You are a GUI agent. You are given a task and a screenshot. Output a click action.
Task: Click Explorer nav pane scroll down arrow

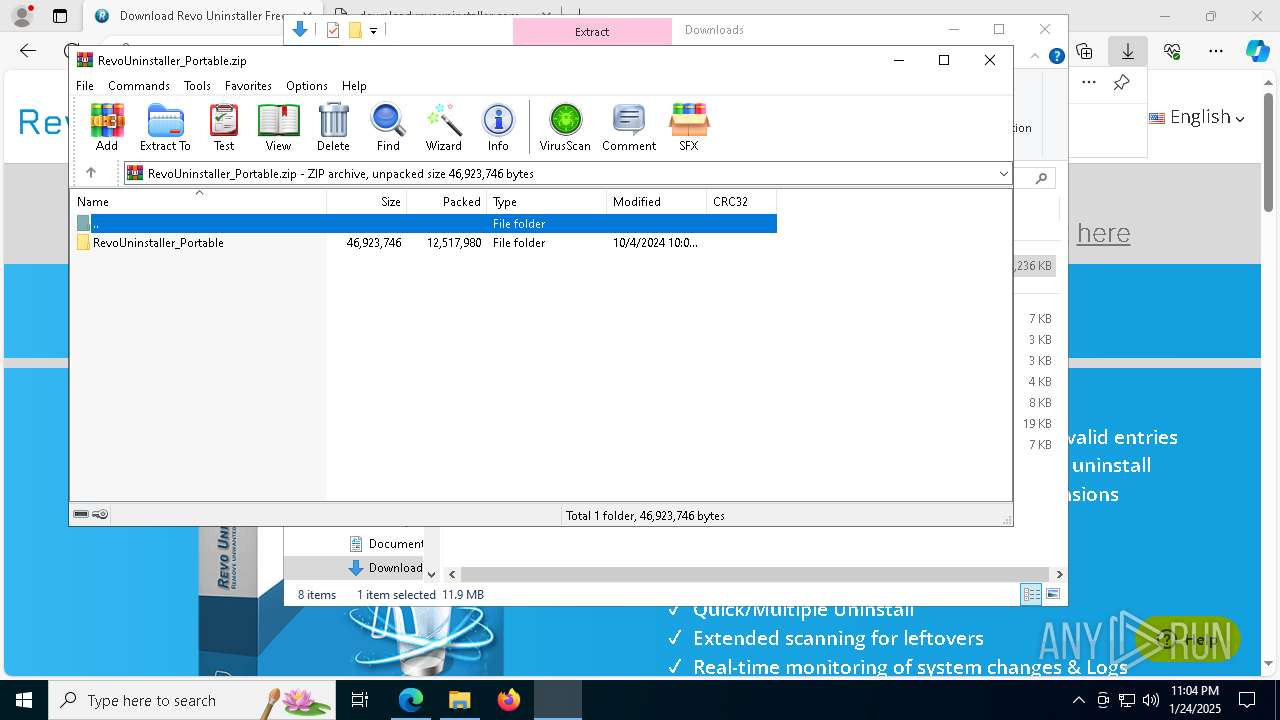click(x=432, y=574)
